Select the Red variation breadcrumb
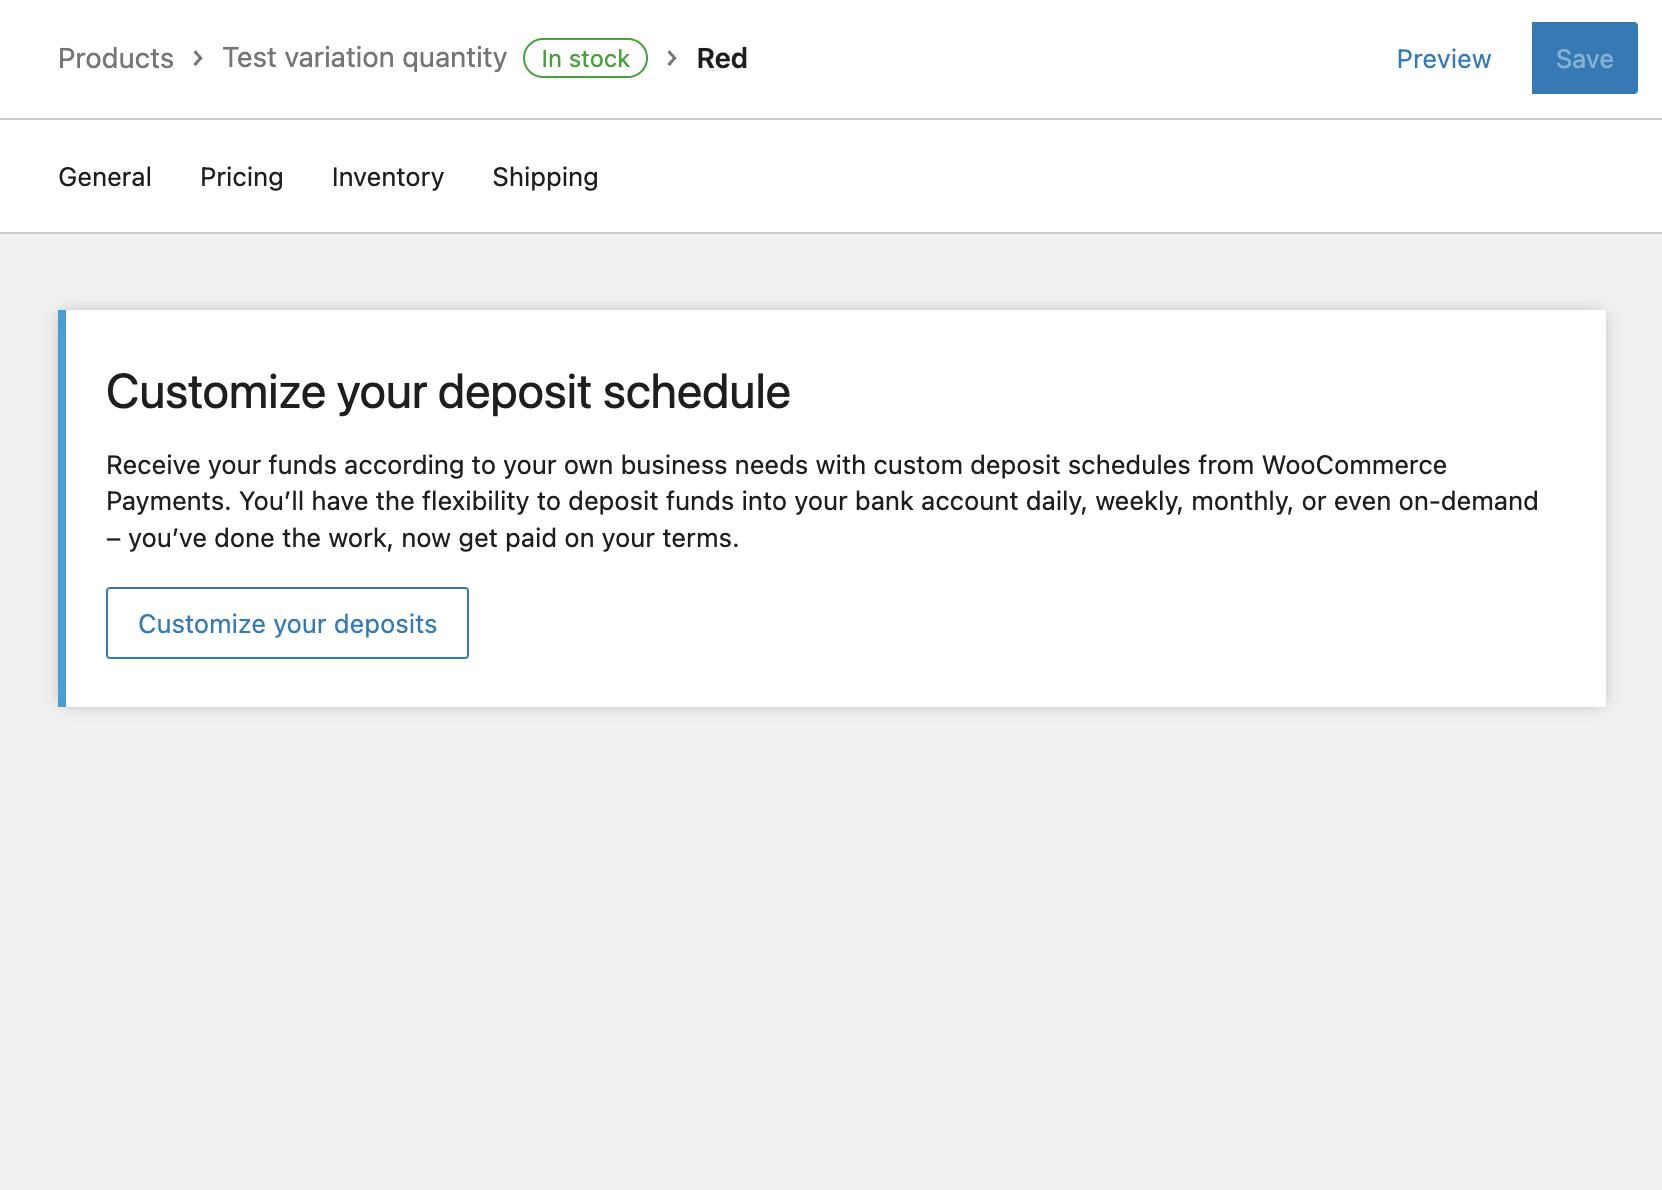Viewport: 1662px width, 1190px height. click(722, 58)
